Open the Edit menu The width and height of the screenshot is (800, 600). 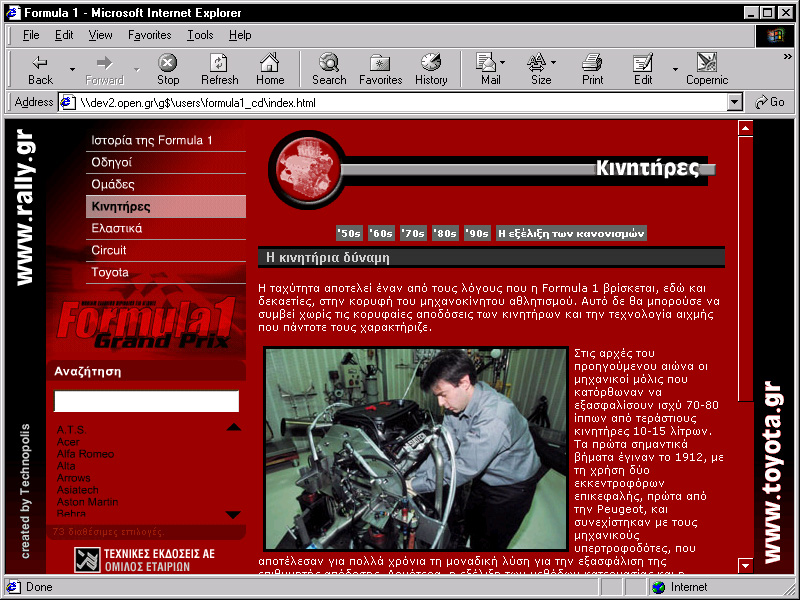[64, 35]
